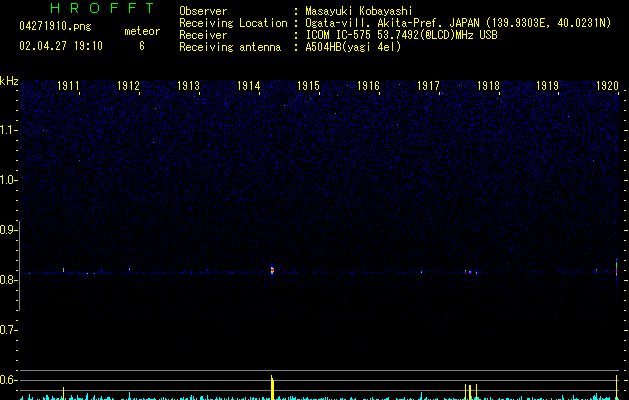Click the gray vertical range bar near 0.8 kHz
The height and width of the screenshot is (400, 629).
click(x=19, y=265)
